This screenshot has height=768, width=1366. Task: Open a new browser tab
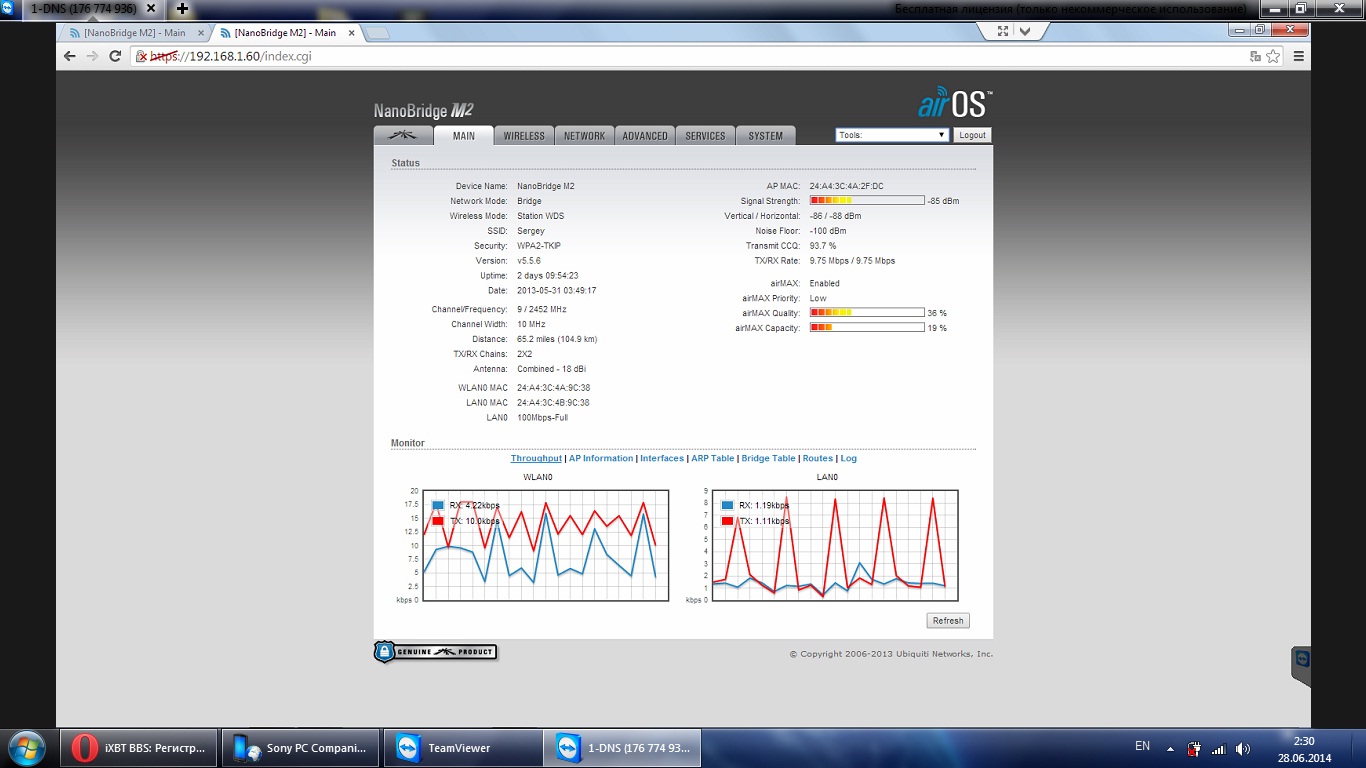(378, 33)
